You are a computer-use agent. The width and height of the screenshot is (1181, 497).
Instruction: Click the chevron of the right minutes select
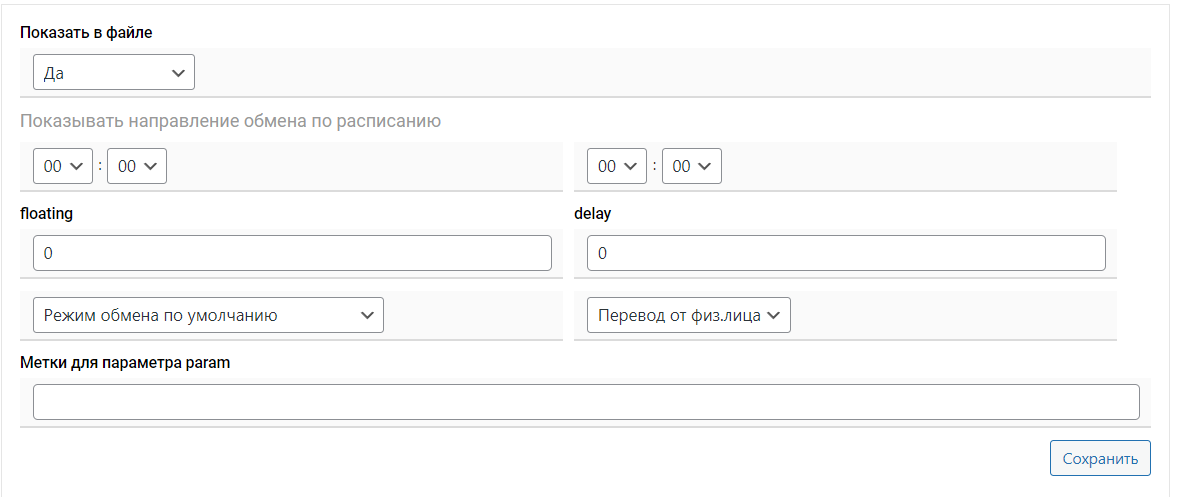point(705,167)
